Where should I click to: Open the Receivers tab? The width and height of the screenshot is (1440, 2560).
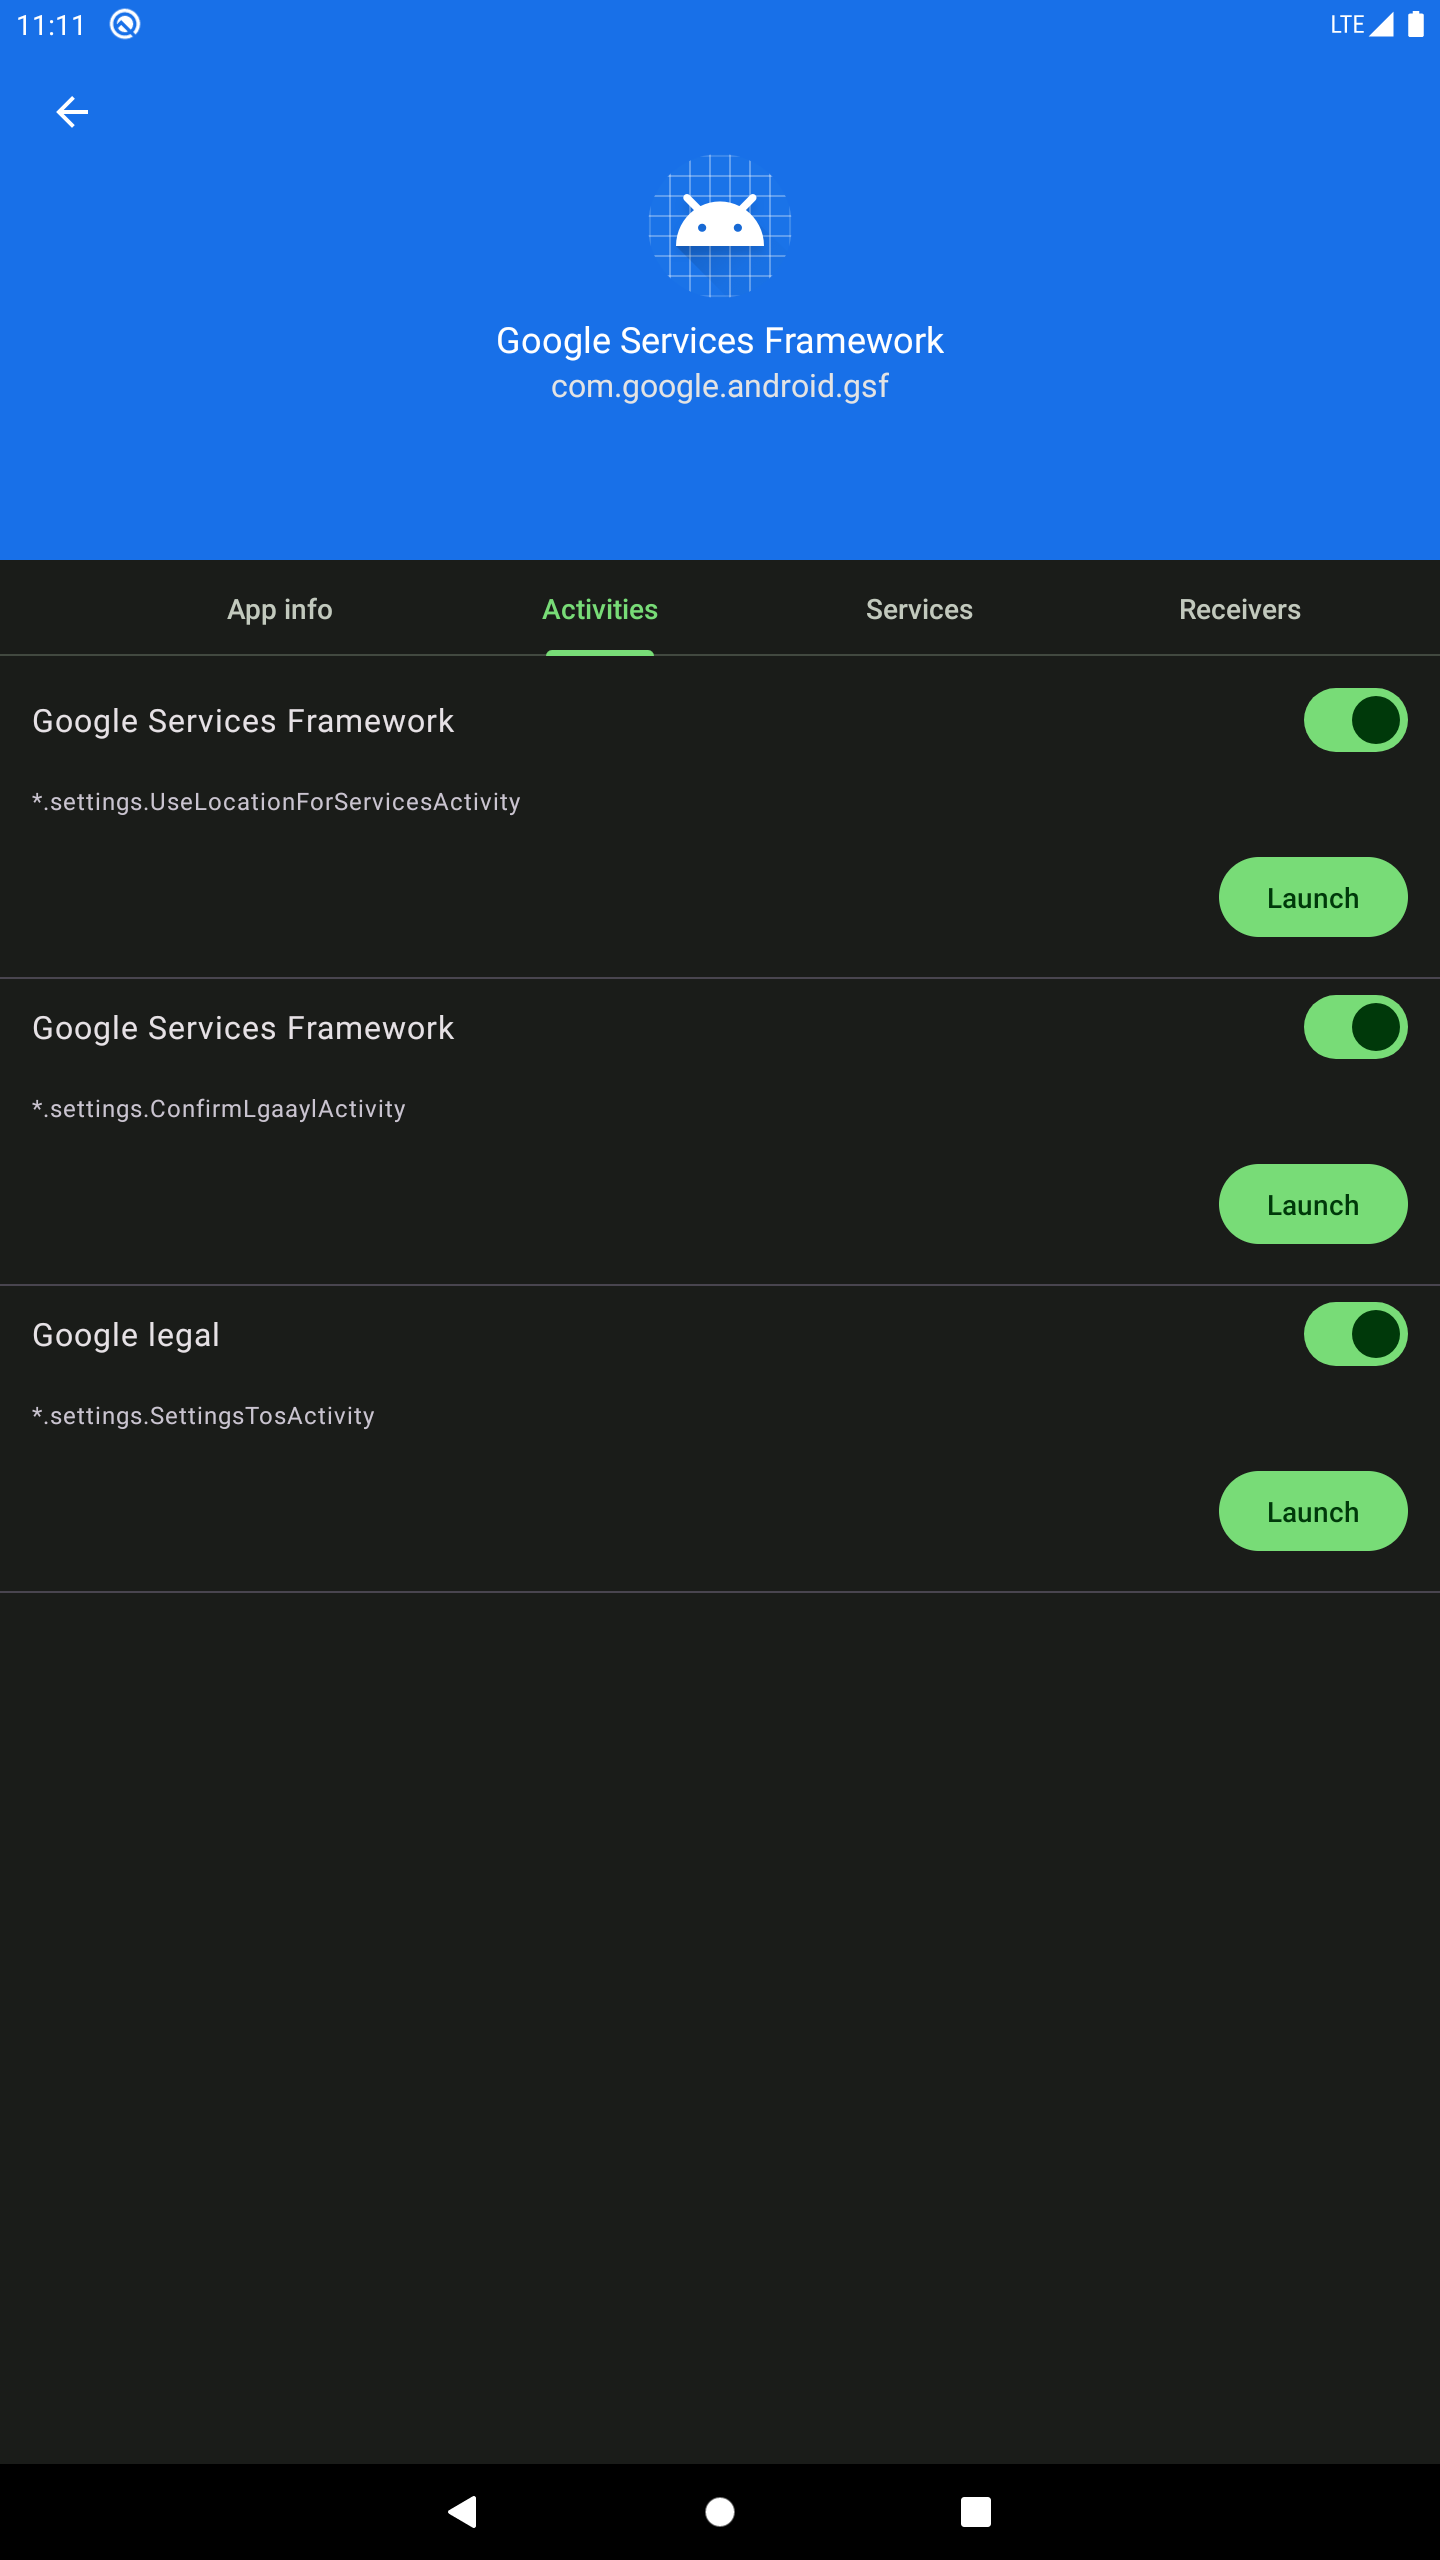tap(1240, 609)
